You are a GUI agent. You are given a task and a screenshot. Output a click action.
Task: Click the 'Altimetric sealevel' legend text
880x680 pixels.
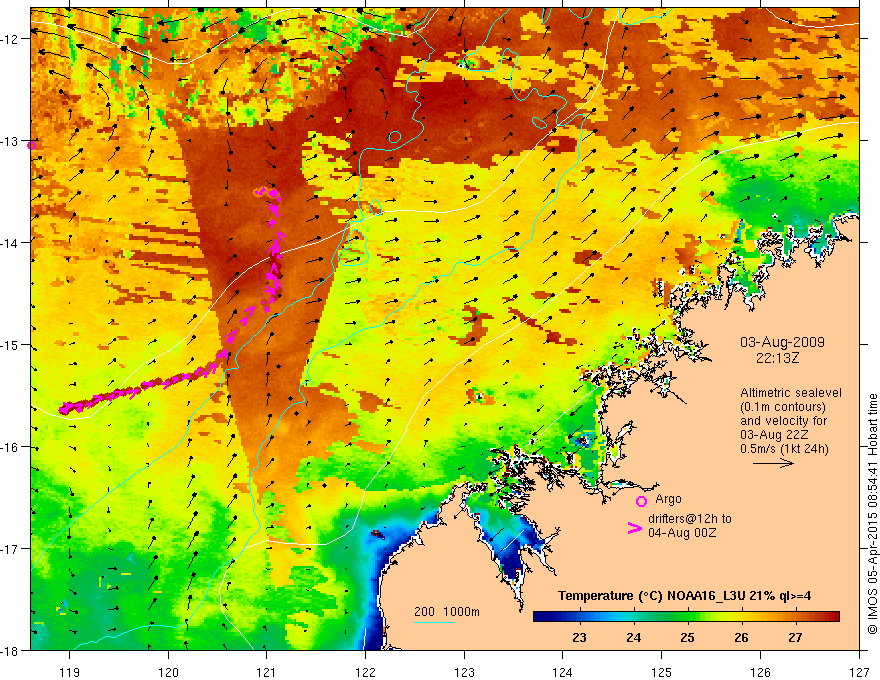(791, 393)
